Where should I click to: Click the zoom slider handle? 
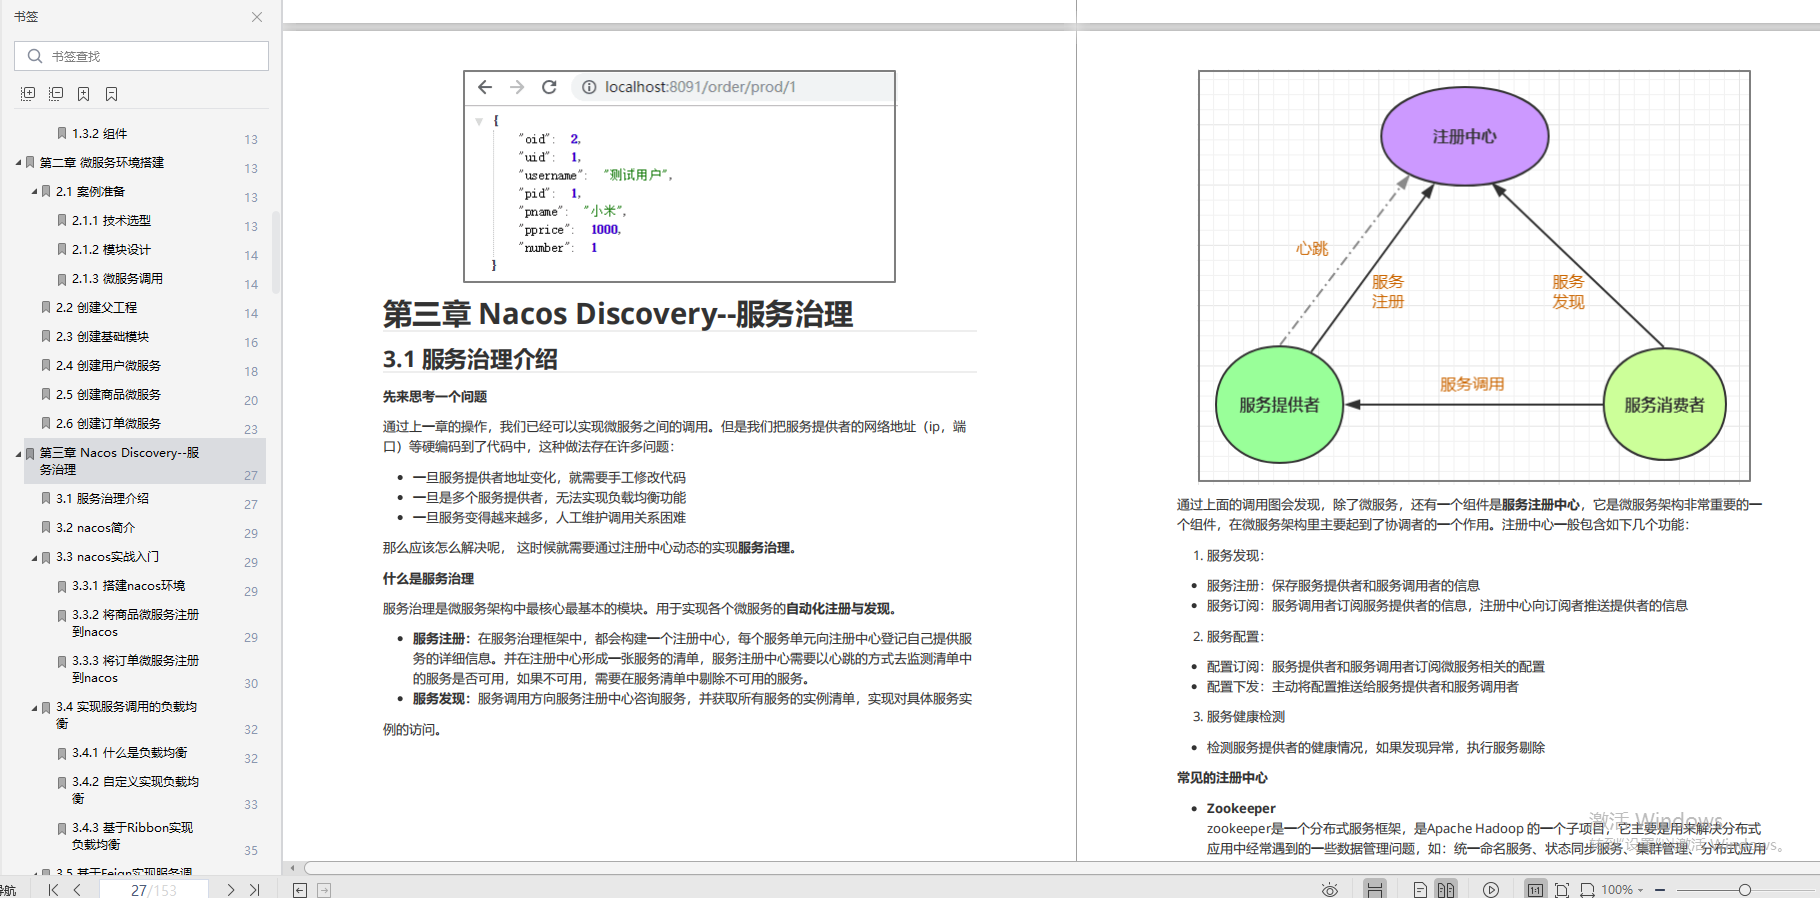coord(1745,889)
